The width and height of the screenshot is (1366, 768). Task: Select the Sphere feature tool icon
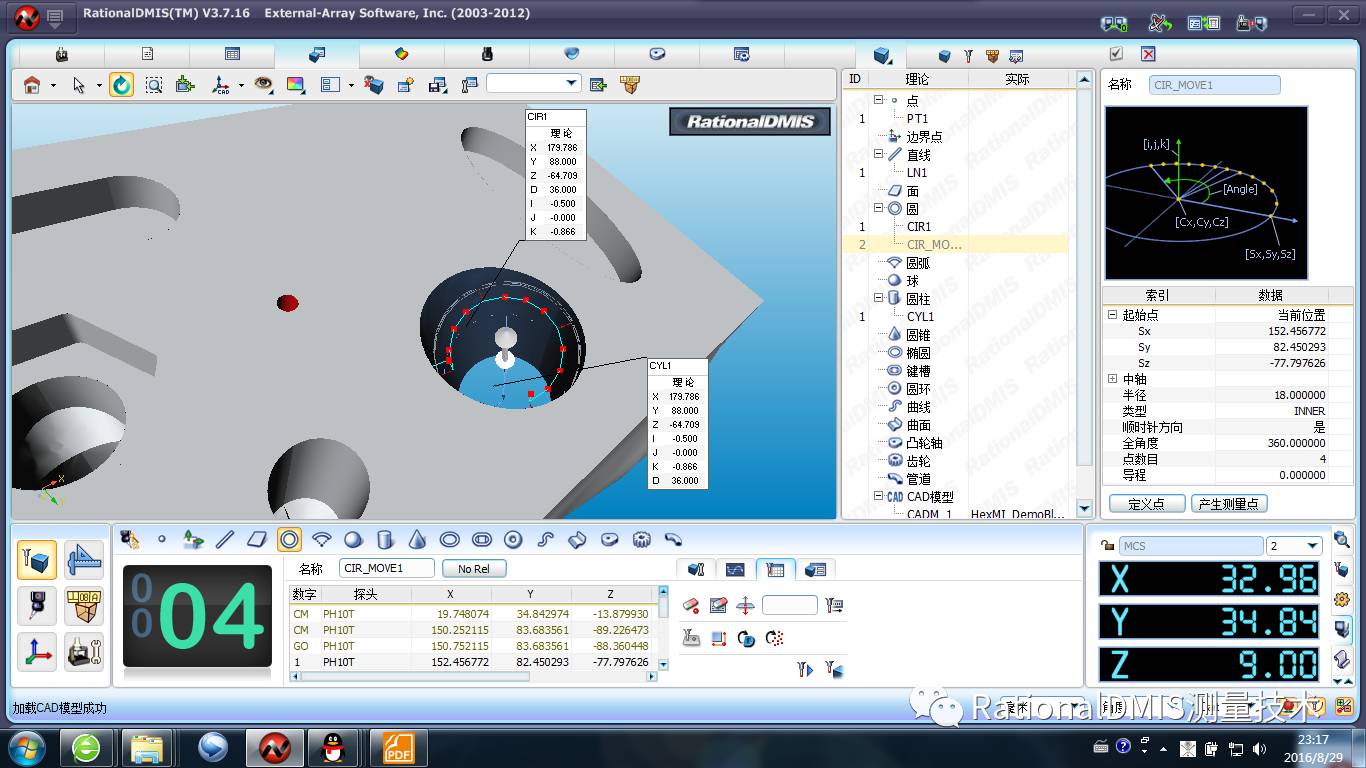pyautogui.click(x=353, y=540)
